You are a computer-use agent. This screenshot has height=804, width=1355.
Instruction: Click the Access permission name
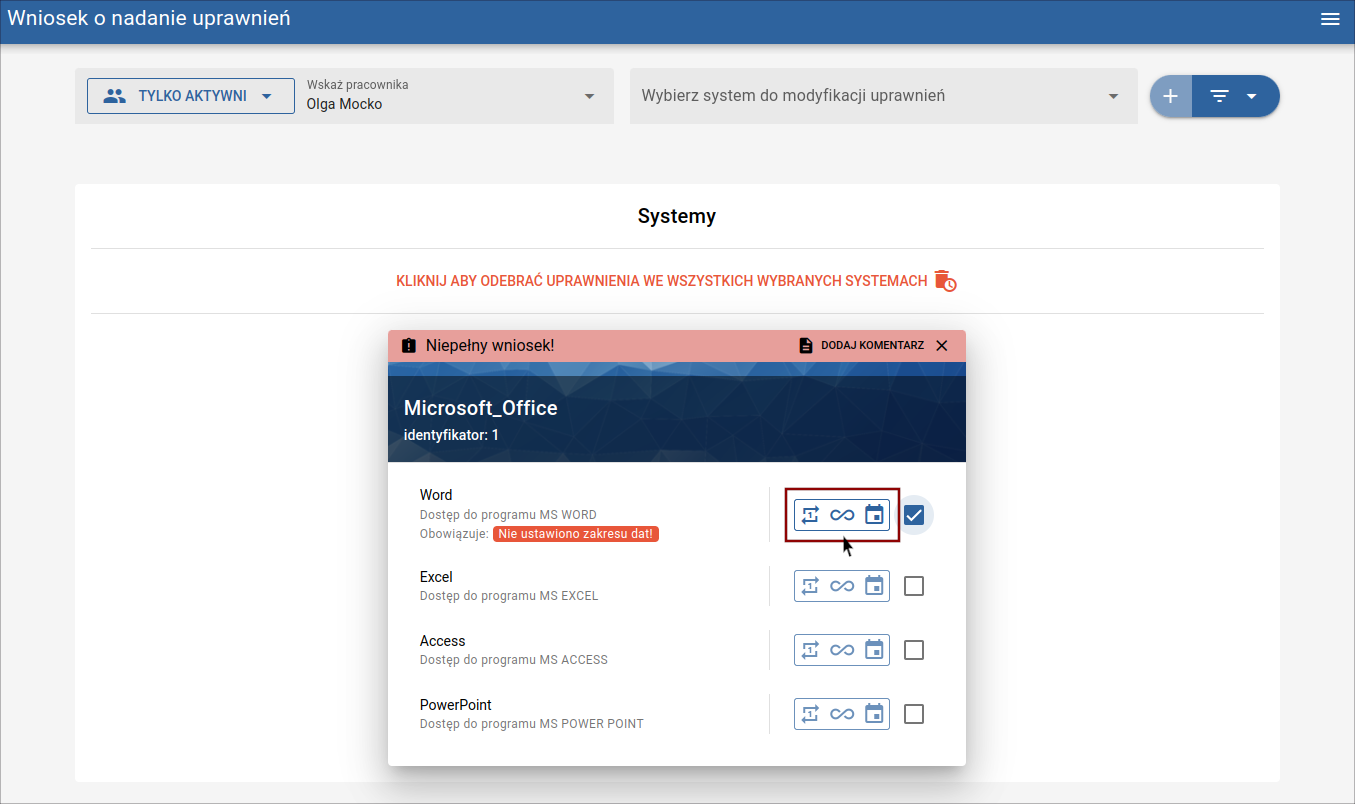point(443,641)
